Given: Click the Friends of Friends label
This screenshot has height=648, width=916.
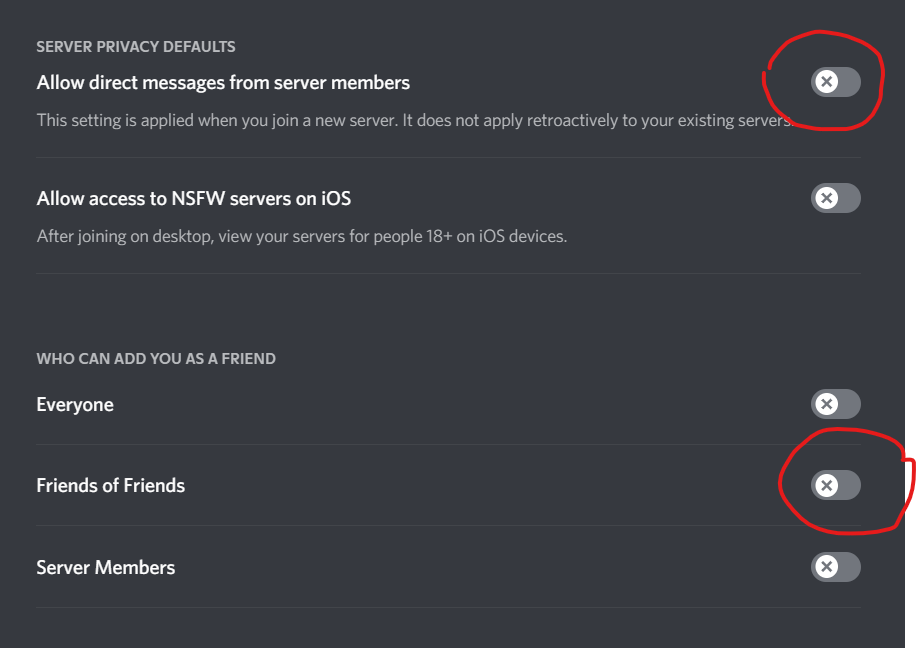Looking at the screenshot, I should tap(110, 485).
